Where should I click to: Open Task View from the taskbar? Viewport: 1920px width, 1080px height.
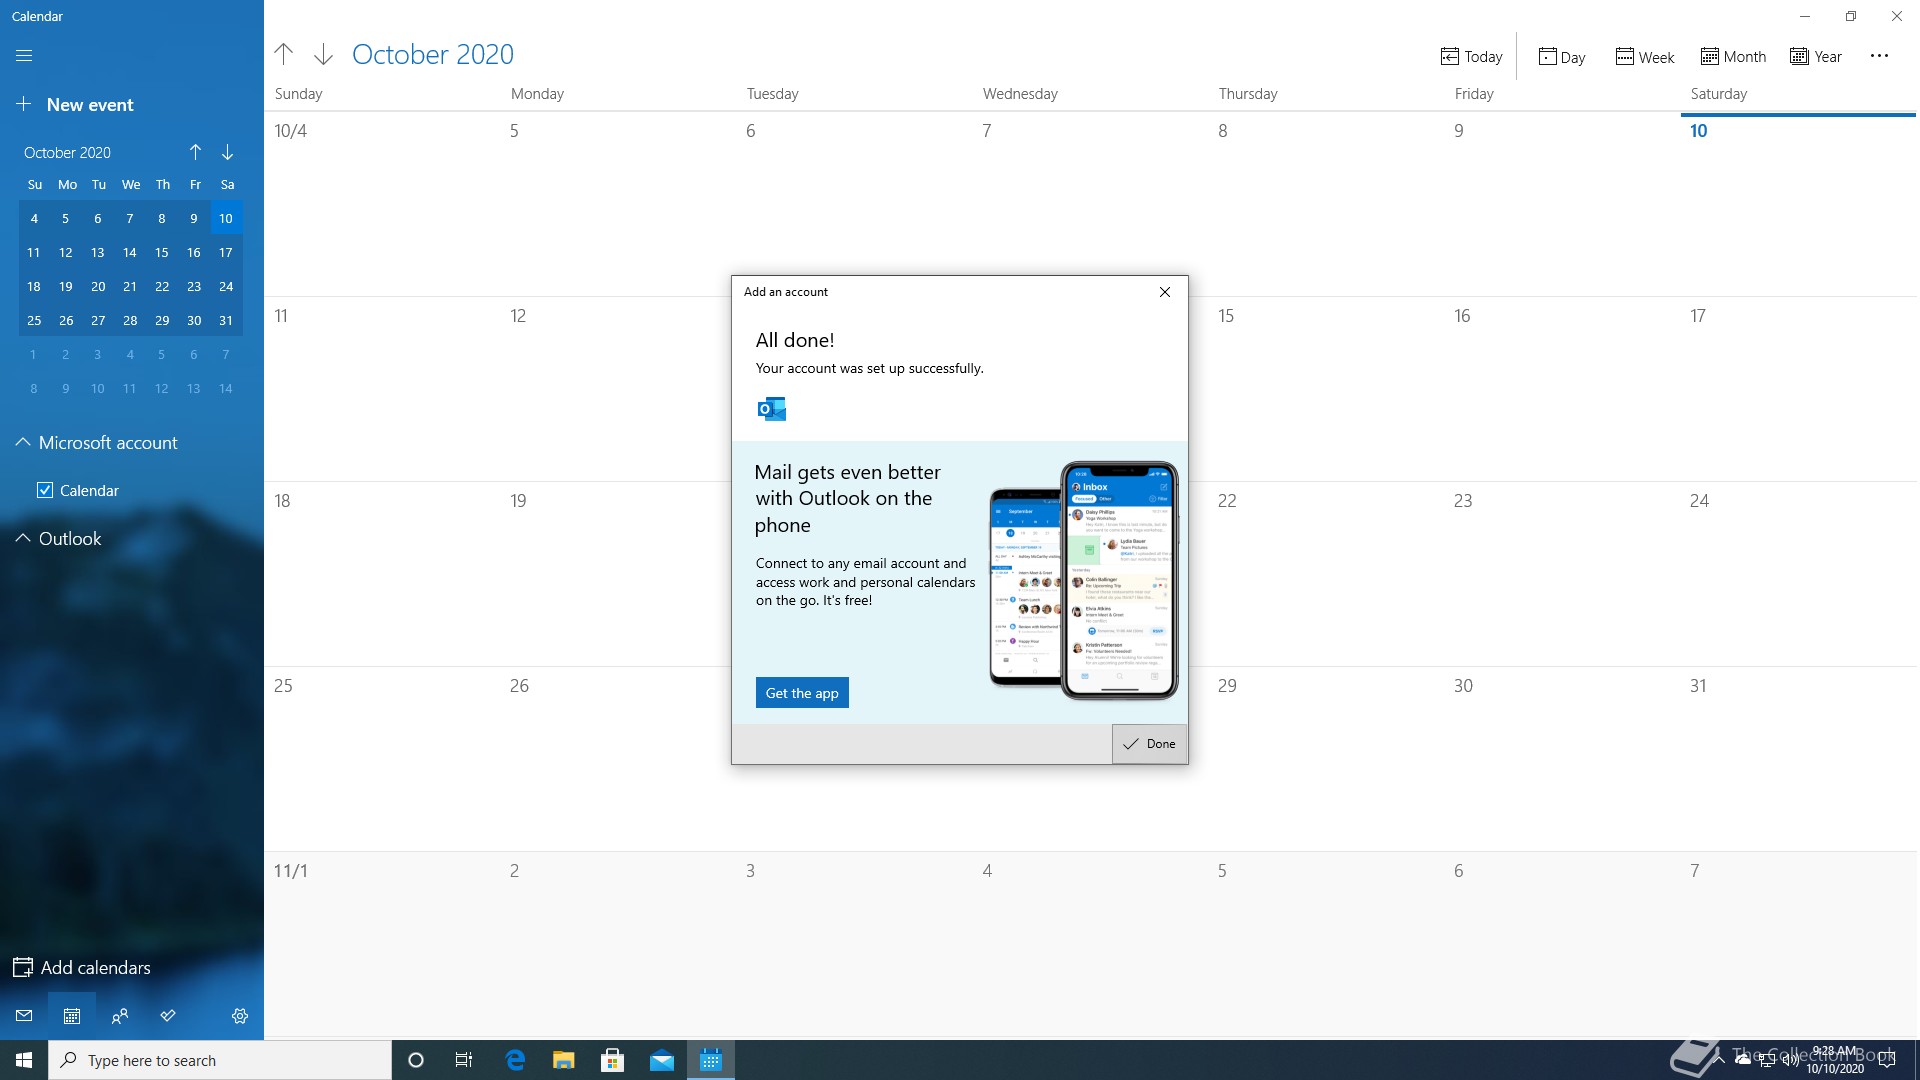[464, 1060]
